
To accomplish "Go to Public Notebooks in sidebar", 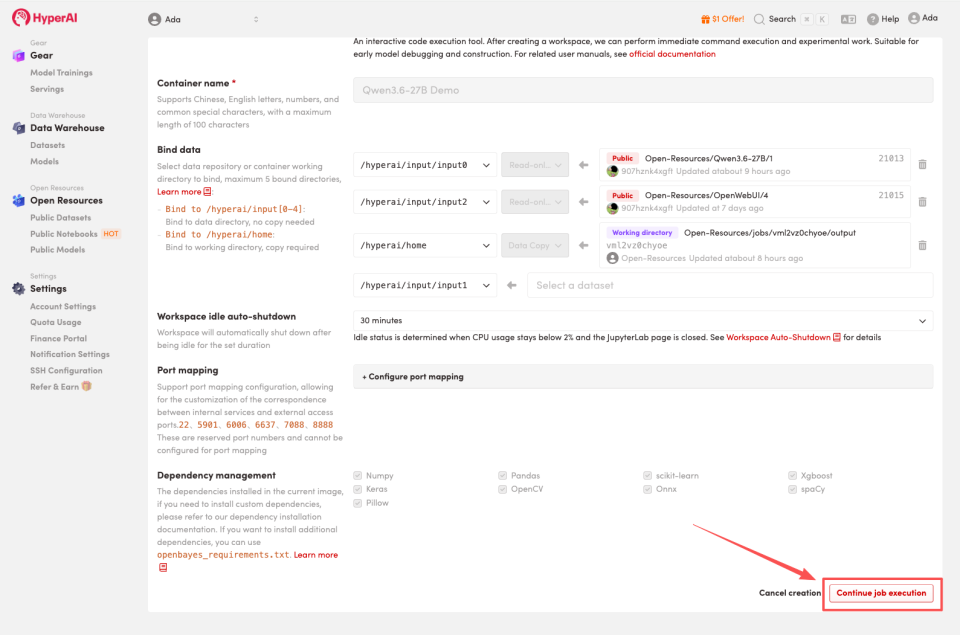I will (x=64, y=234).
